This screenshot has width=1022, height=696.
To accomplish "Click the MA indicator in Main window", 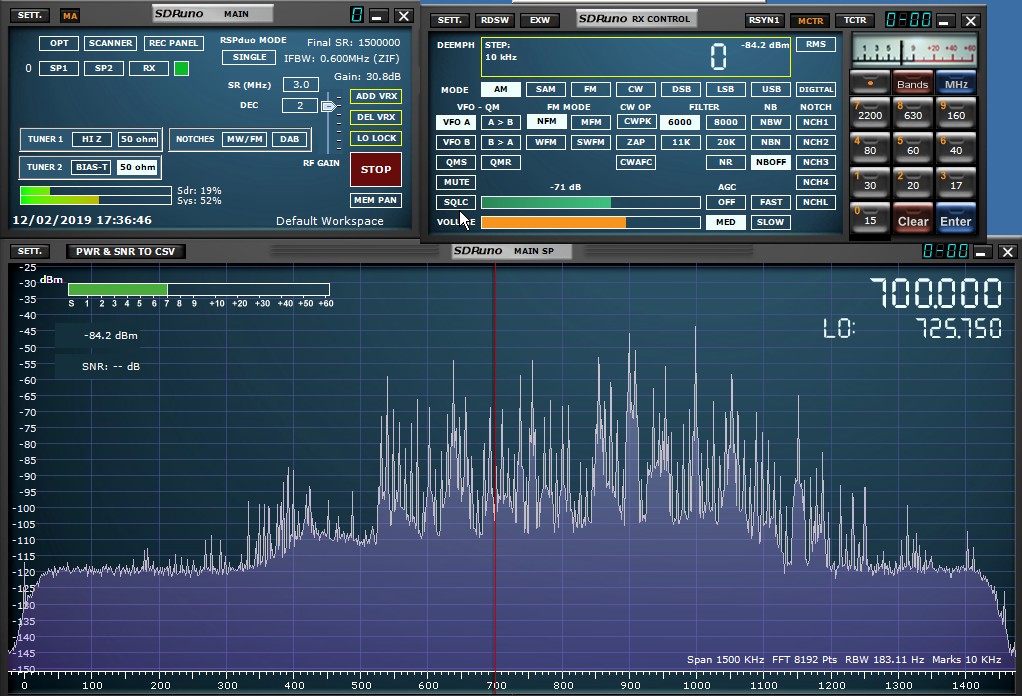I will coord(70,16).
